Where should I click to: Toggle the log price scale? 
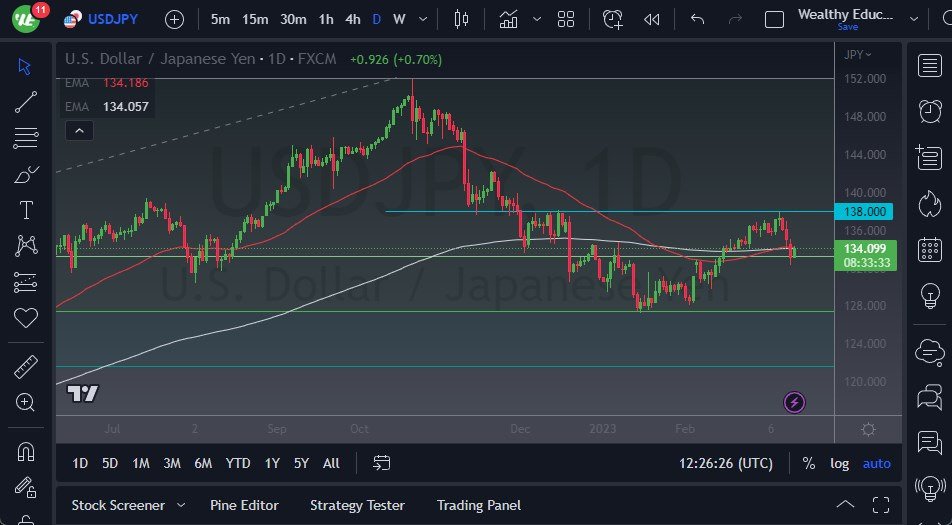[840, 463]
